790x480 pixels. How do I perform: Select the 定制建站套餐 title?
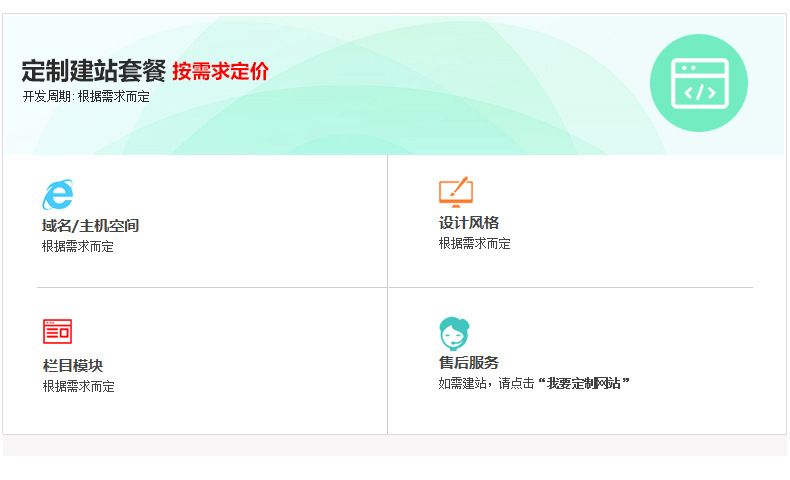(93, 71)
